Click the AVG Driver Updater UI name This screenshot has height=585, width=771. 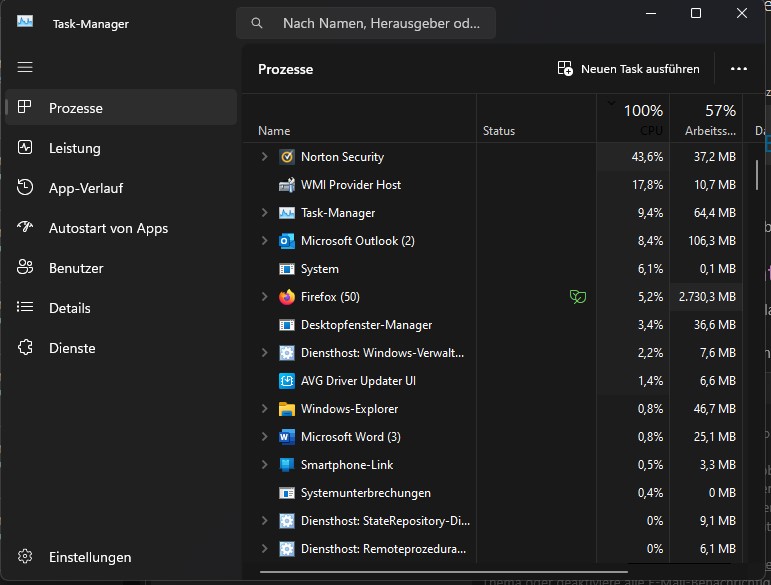pos(358,381)
